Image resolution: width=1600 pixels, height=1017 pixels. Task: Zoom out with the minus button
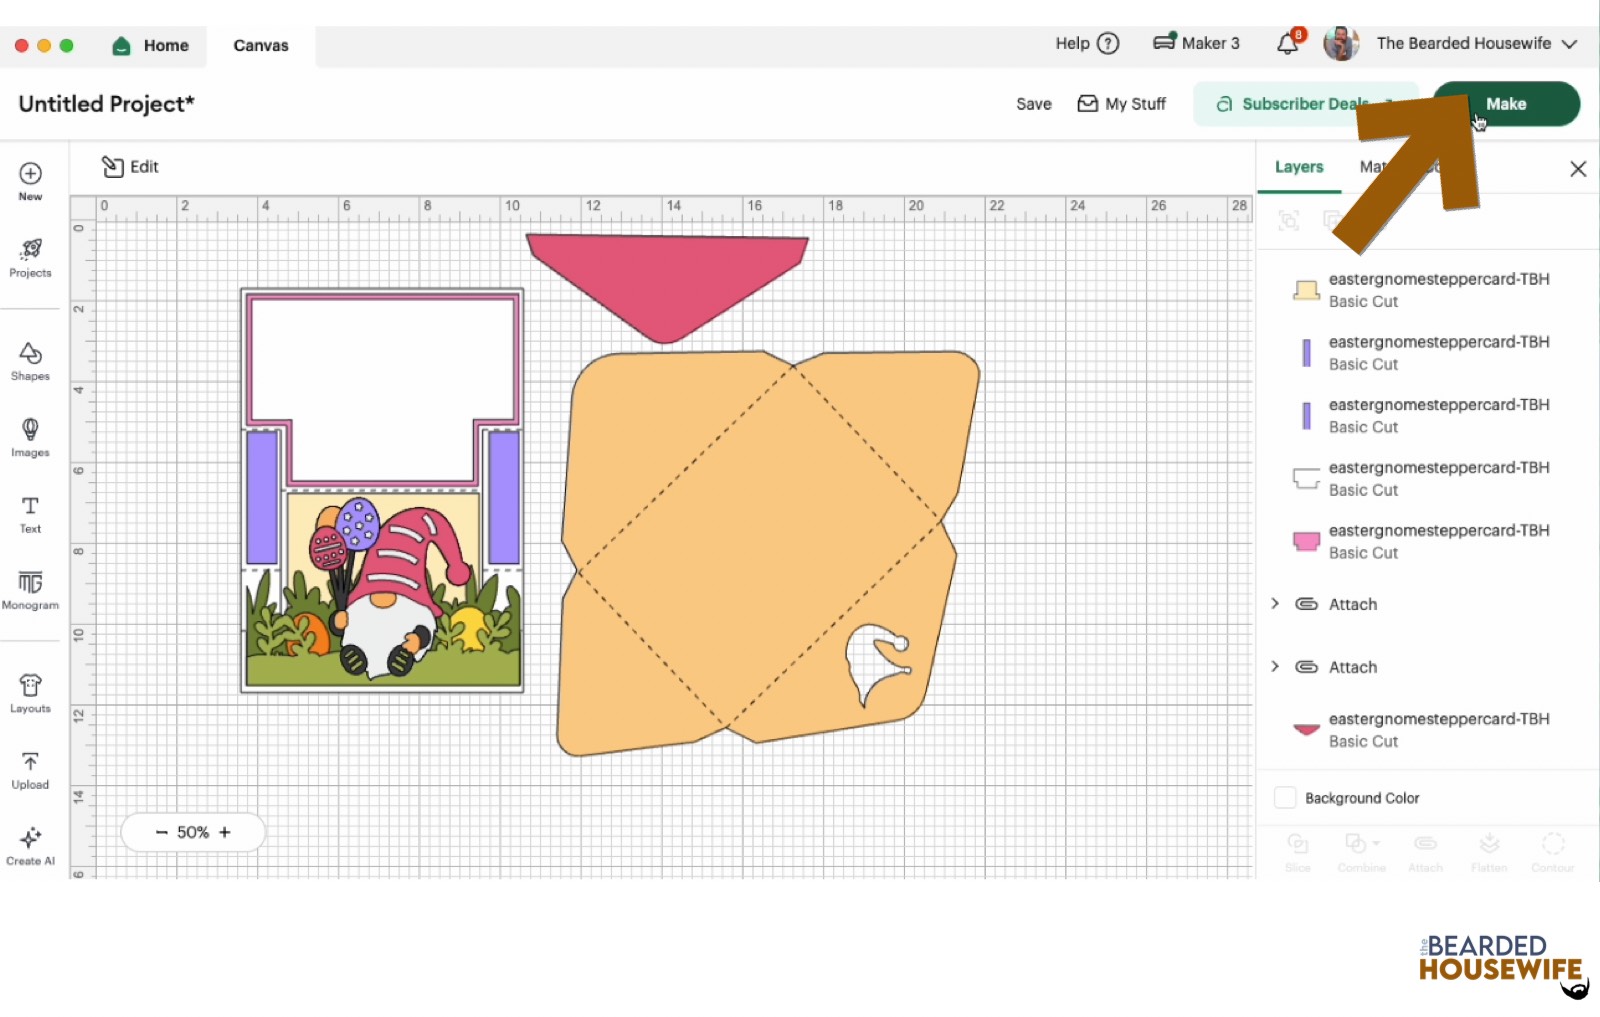coord(161,832)
